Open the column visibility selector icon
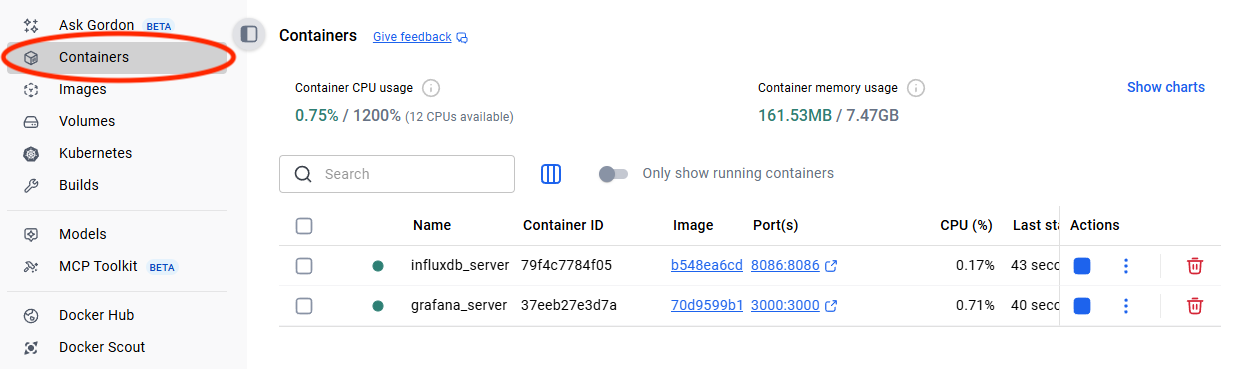This screenshot has width=1252, height=369. click(x=551, y=174)
